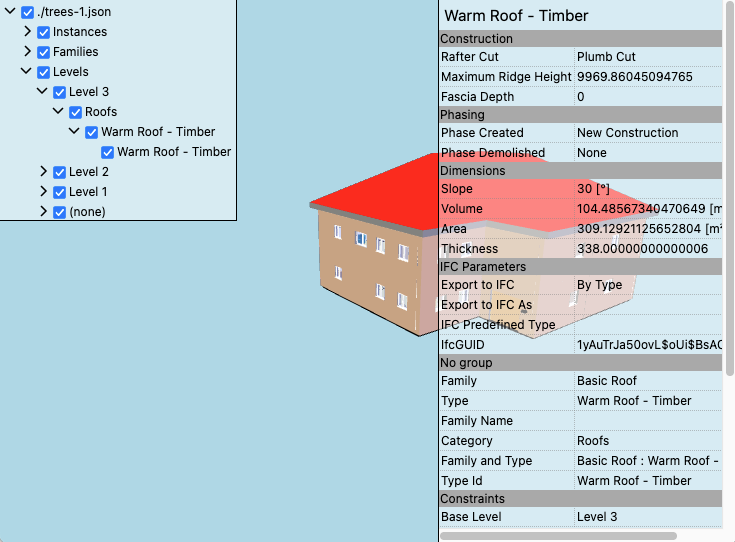Click the Export to IFC As property
Screen dimensions: 735x542
[x=487, y=305]
